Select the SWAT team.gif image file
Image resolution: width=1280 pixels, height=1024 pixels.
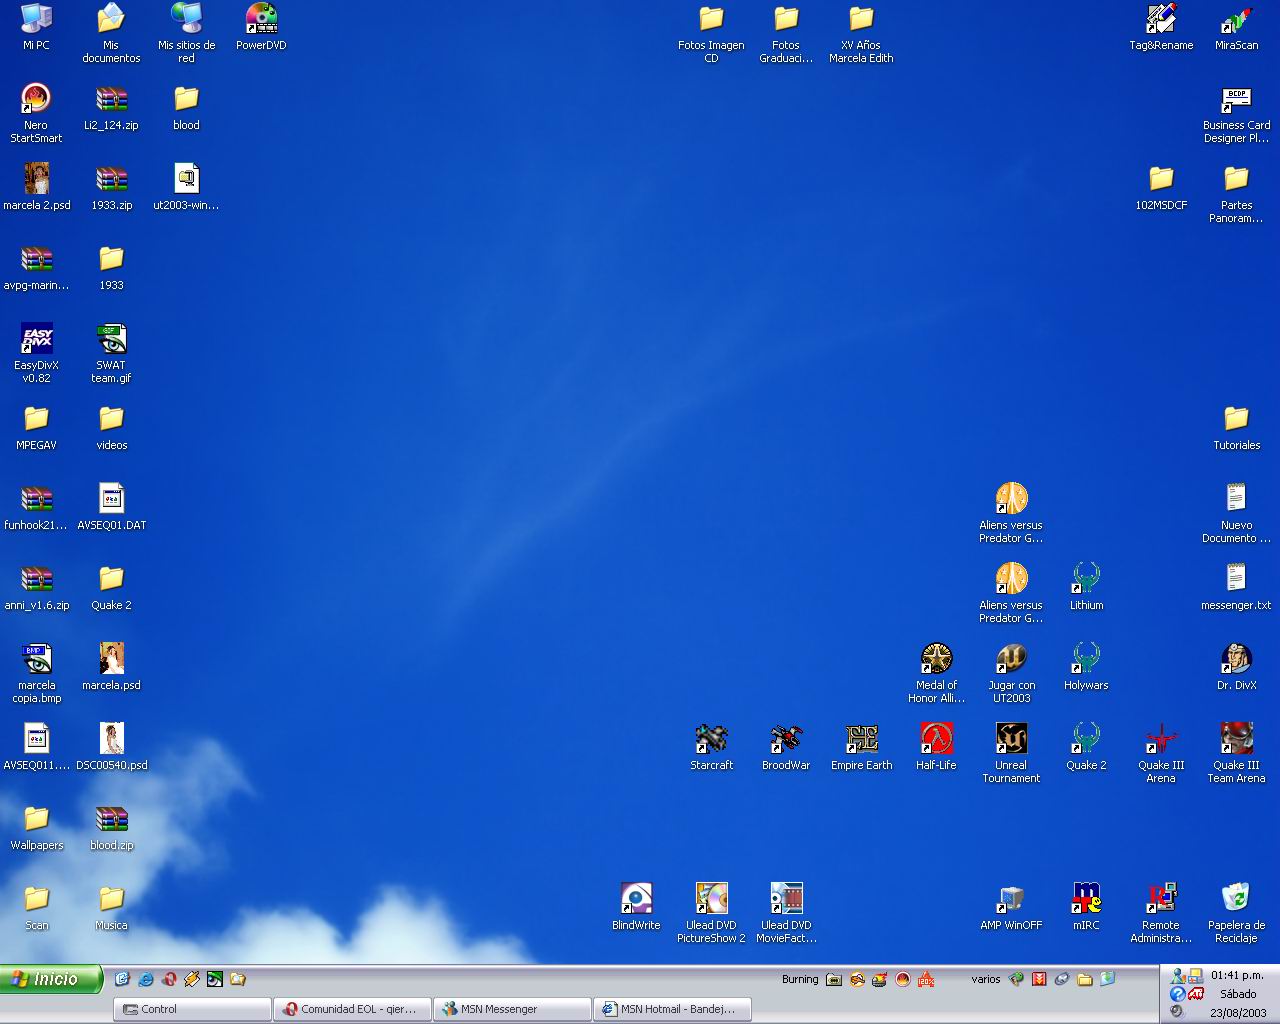coord(111,338)
